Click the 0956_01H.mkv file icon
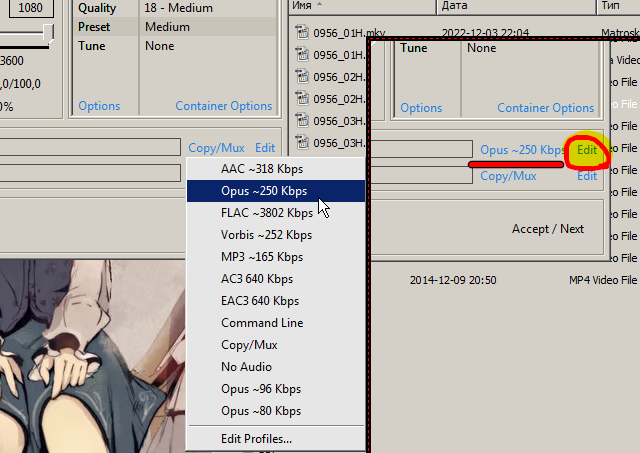The height and width of the screenshot is (453, 640). [302, 32]
